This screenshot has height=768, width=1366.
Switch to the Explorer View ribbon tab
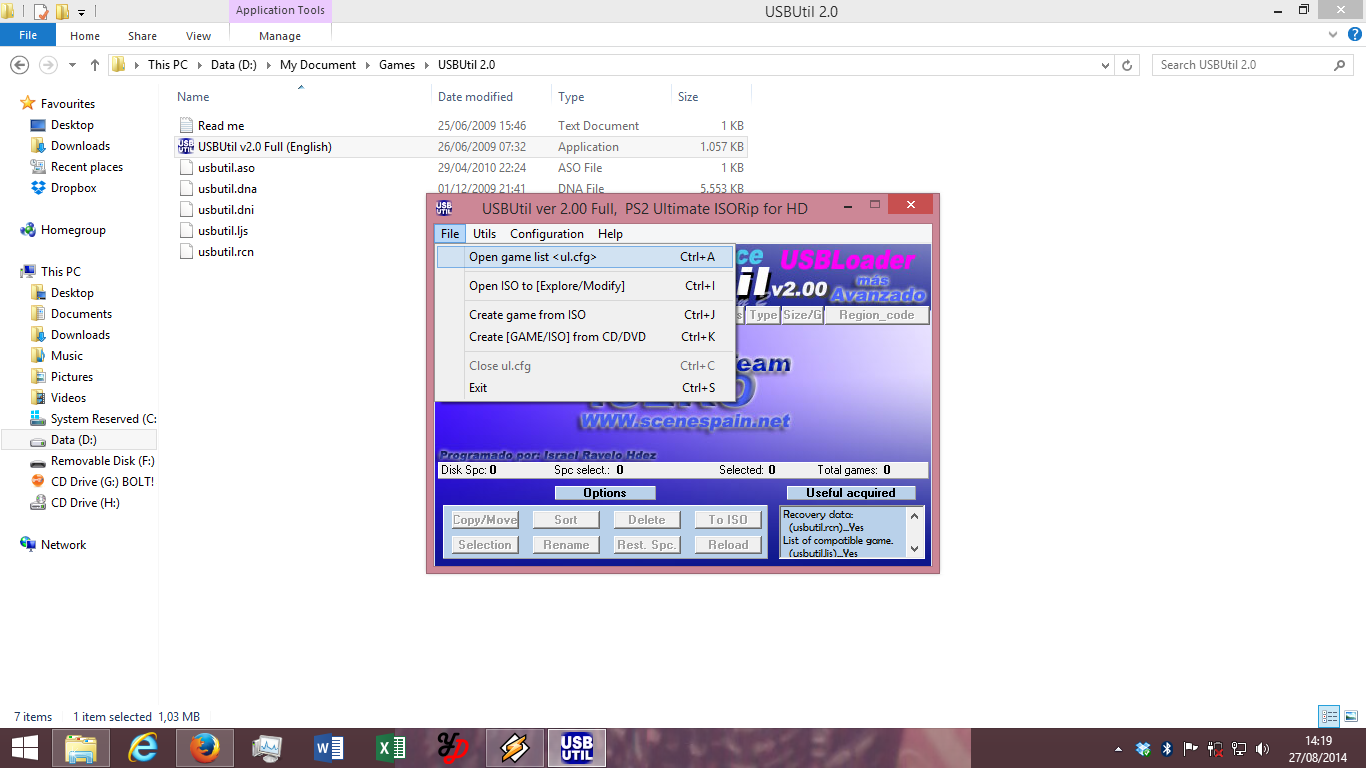[198, 36]
